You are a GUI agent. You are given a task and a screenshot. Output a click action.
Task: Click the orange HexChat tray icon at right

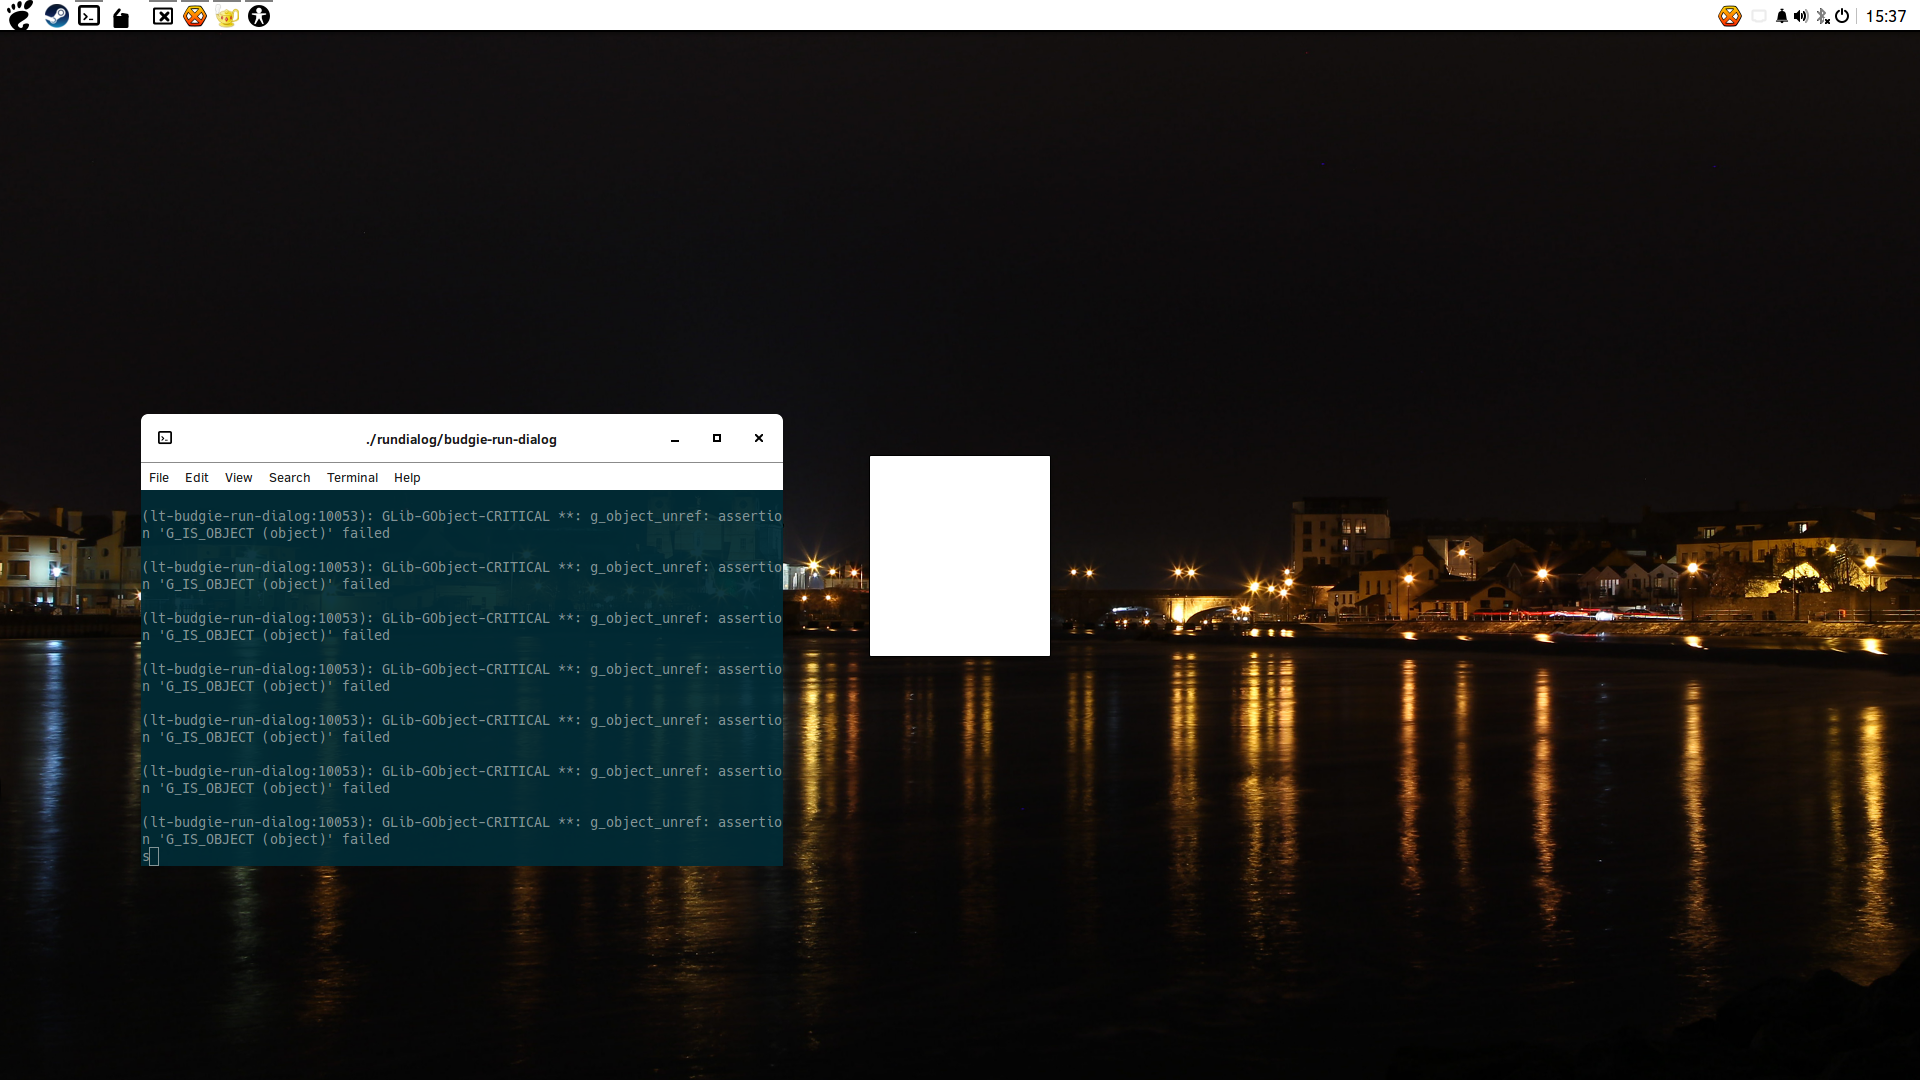1730,16
